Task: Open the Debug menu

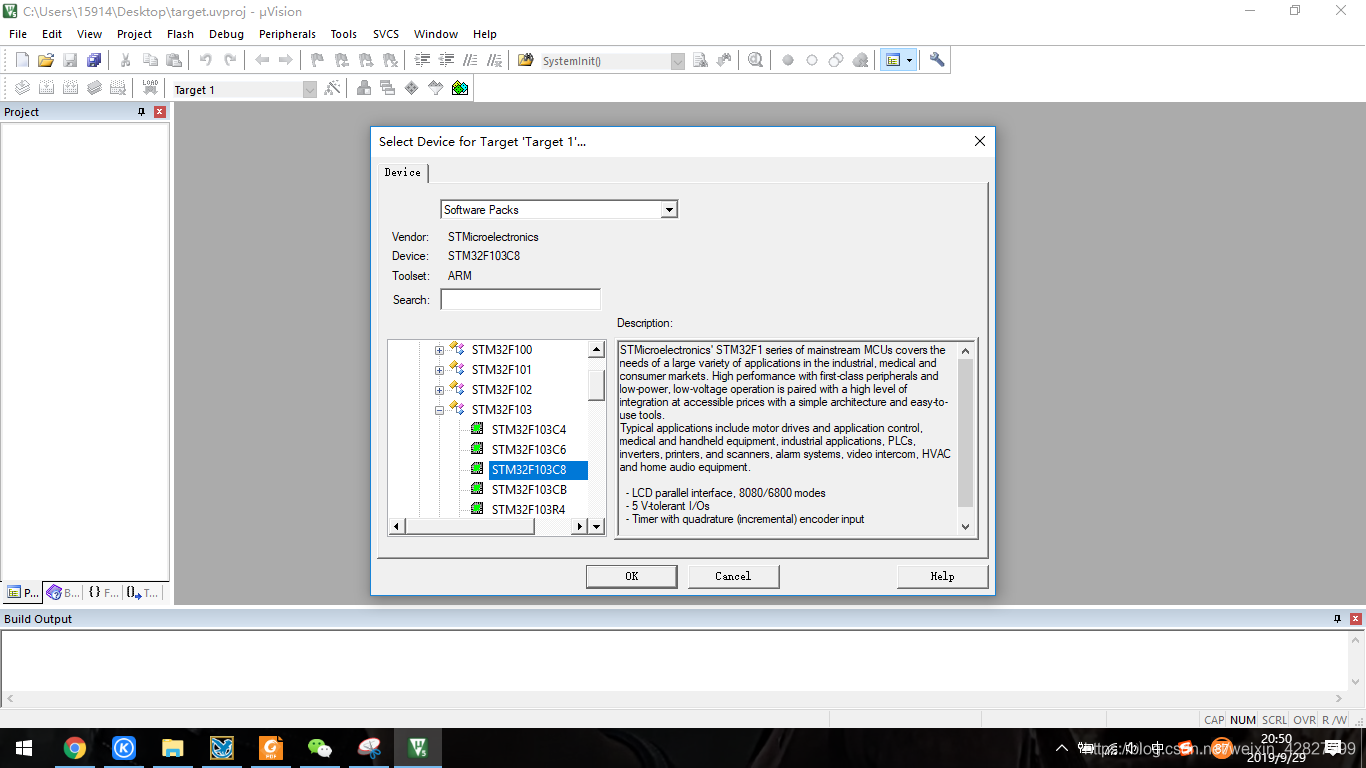Action: (226, 34)
